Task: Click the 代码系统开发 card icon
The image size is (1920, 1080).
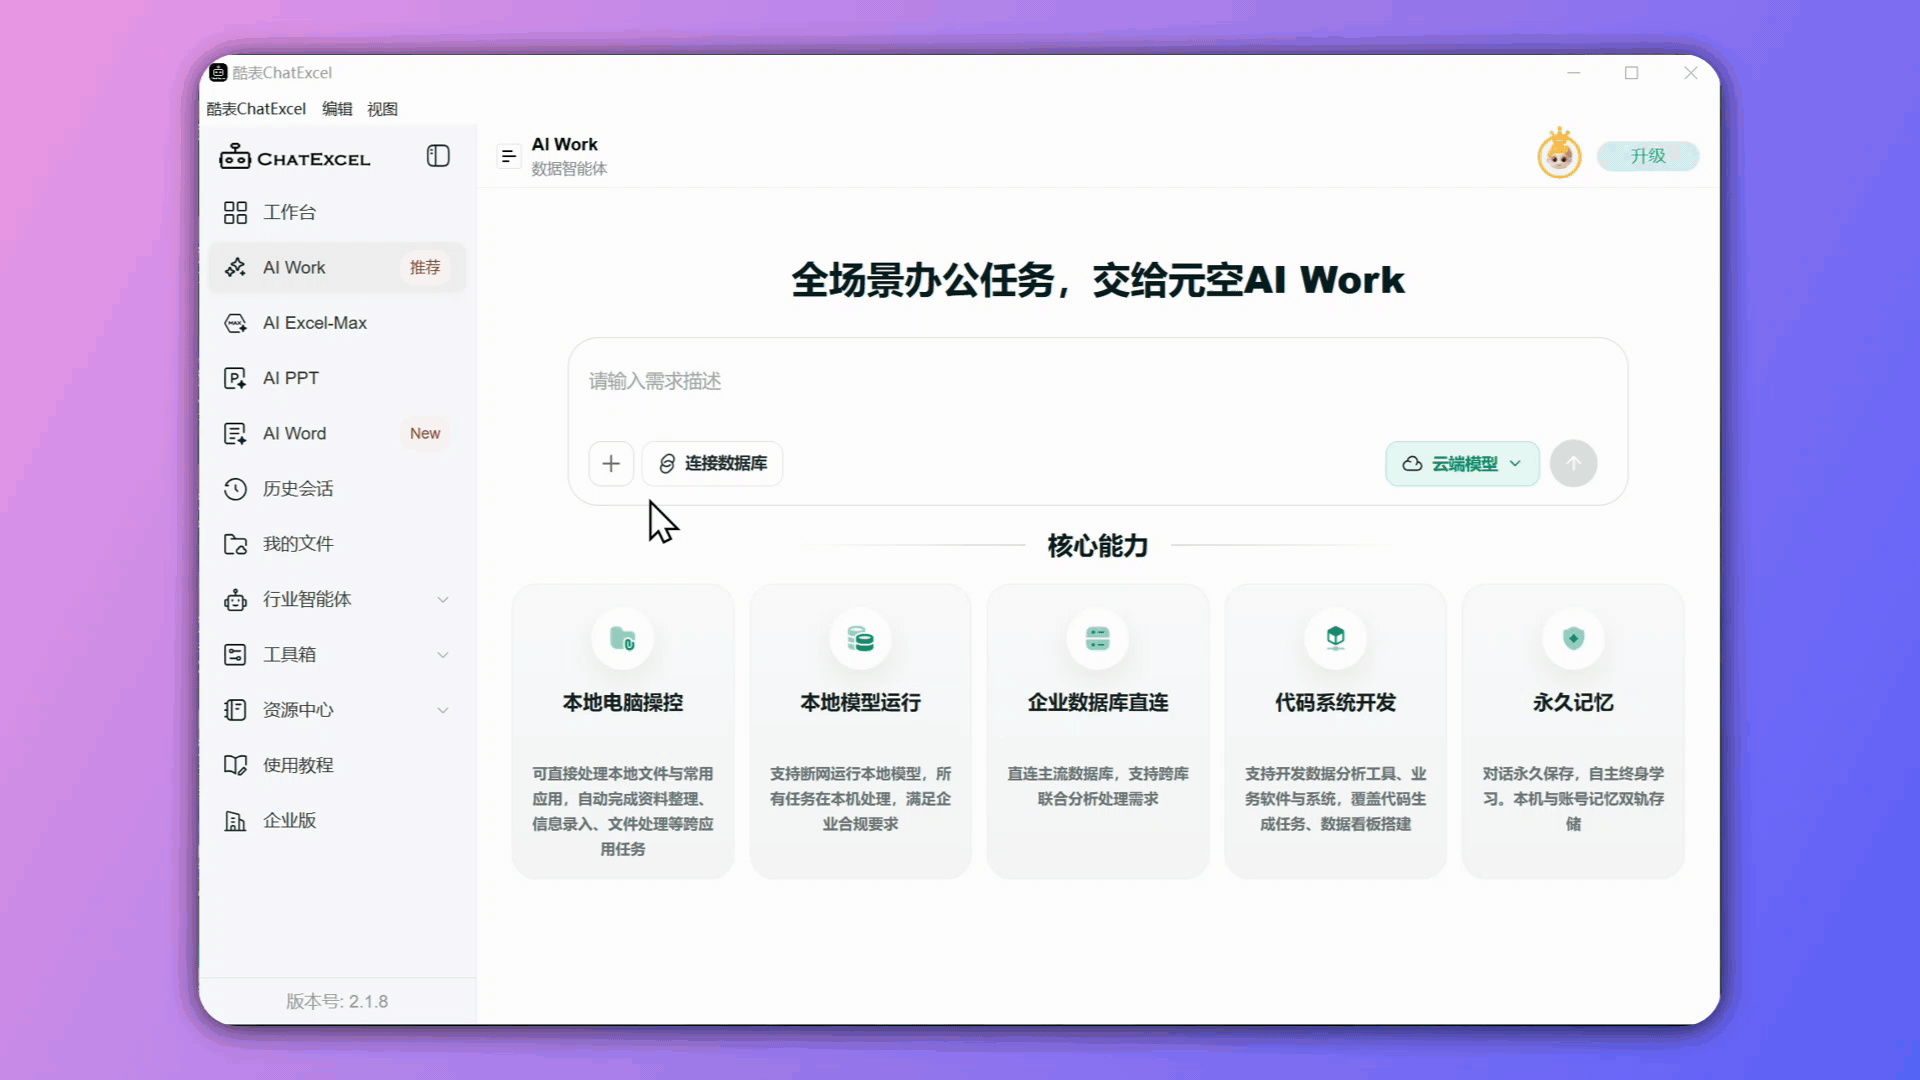Action: 1335,638
